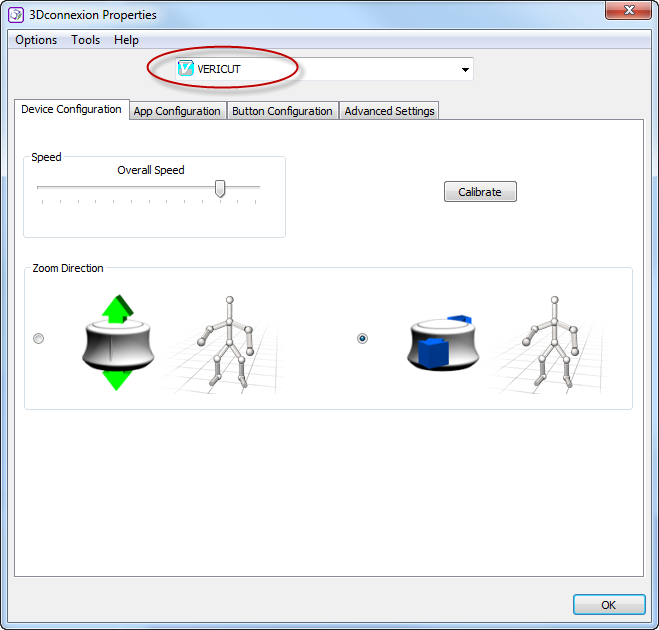Click the 3Dconnexion title bar icon
The height and width of the screenshot is (630, 659).
pyautogui.click(x=16, y=15)
